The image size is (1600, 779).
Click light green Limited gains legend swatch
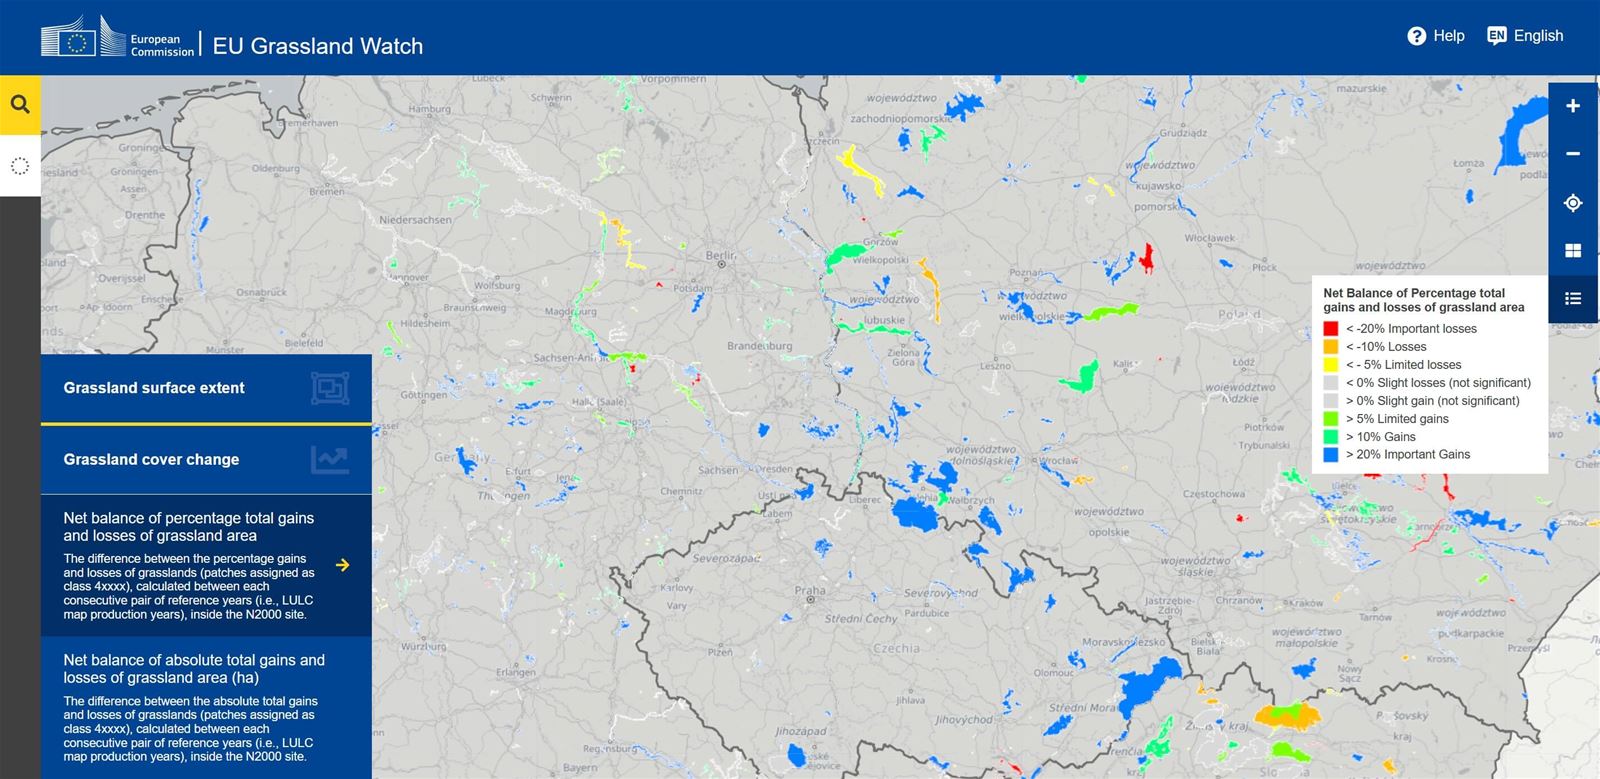pos(1331,419)
